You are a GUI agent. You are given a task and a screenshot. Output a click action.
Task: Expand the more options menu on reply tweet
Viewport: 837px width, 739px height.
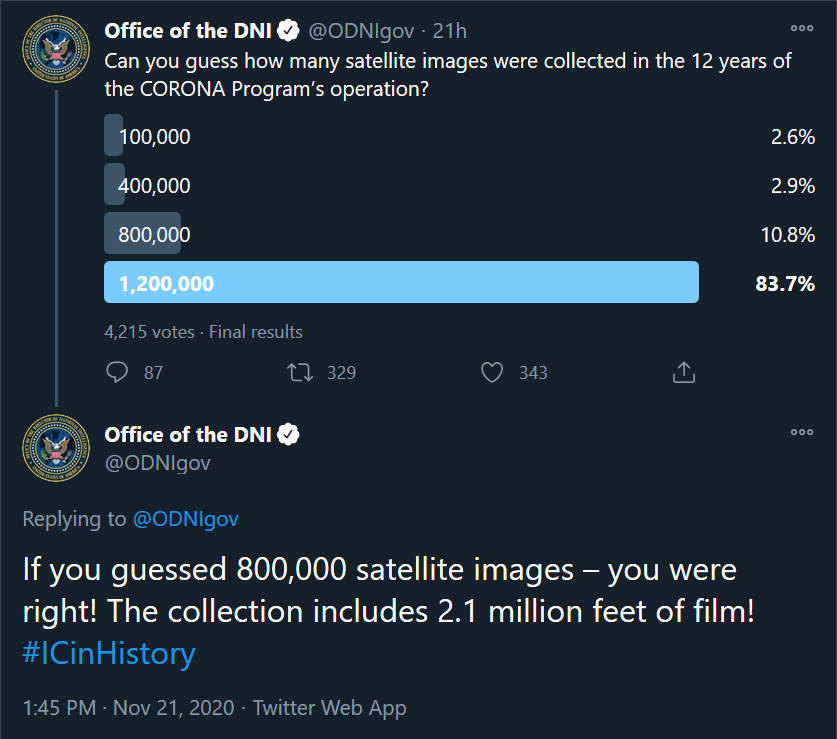802,433
